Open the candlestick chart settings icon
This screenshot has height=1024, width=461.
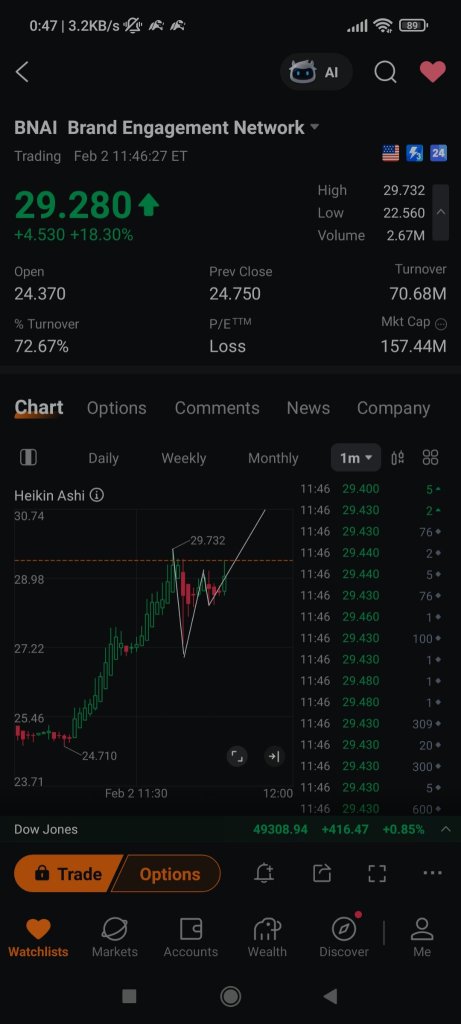click(398, 458)
